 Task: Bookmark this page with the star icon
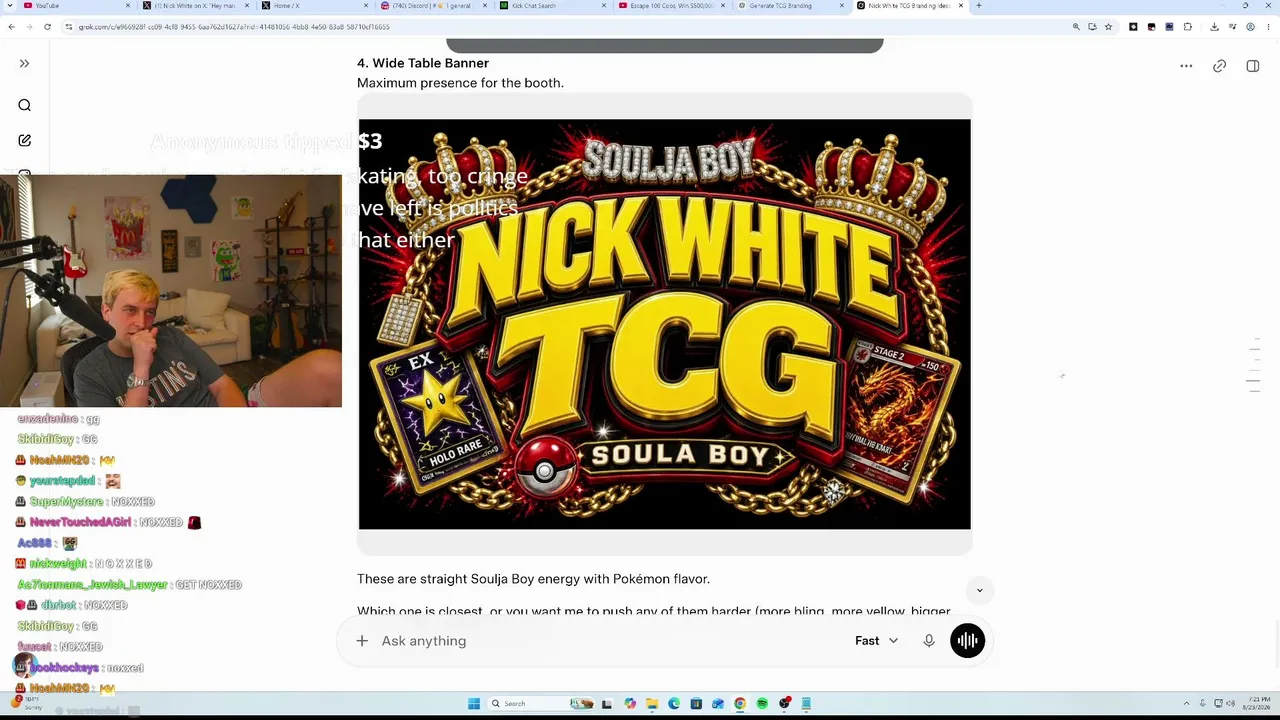click(x=1108, y=27)
